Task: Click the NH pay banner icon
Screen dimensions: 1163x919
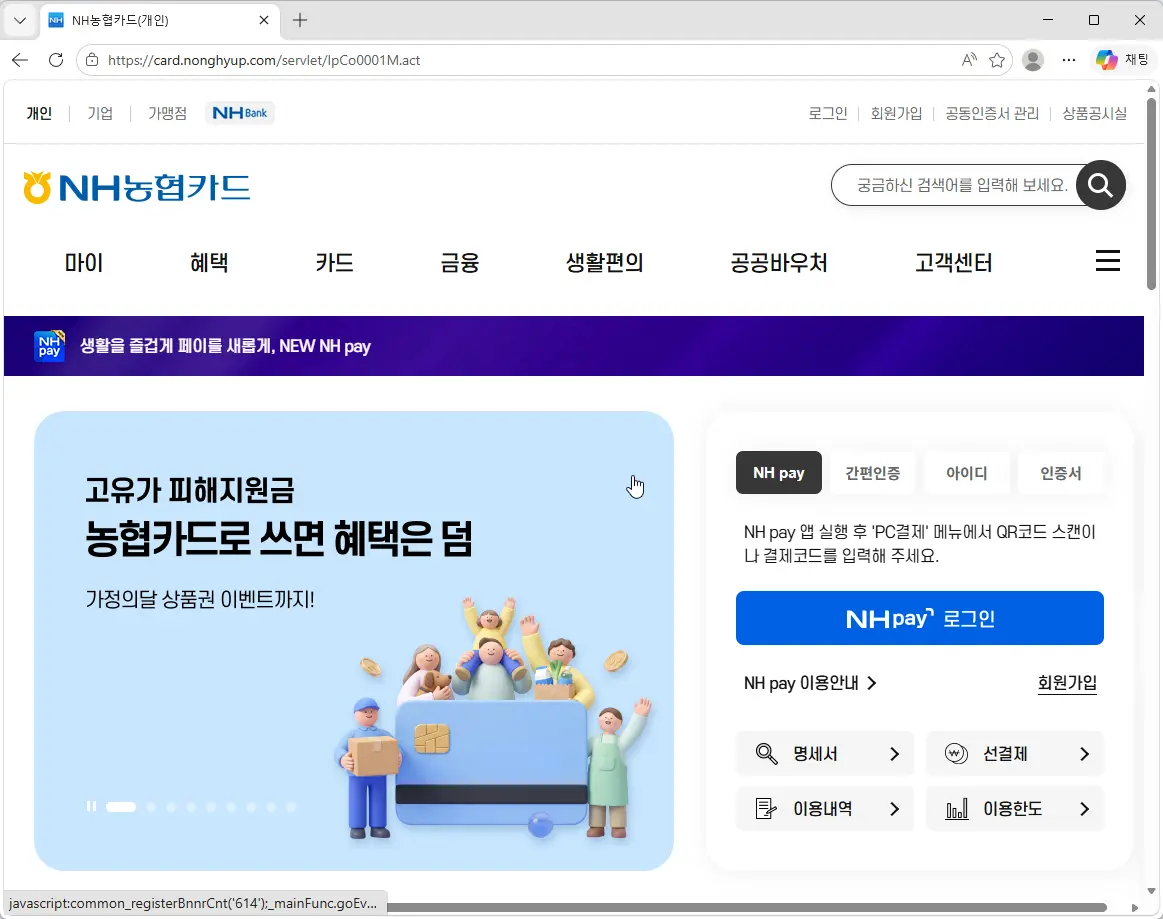Action: tap(50, 346)
